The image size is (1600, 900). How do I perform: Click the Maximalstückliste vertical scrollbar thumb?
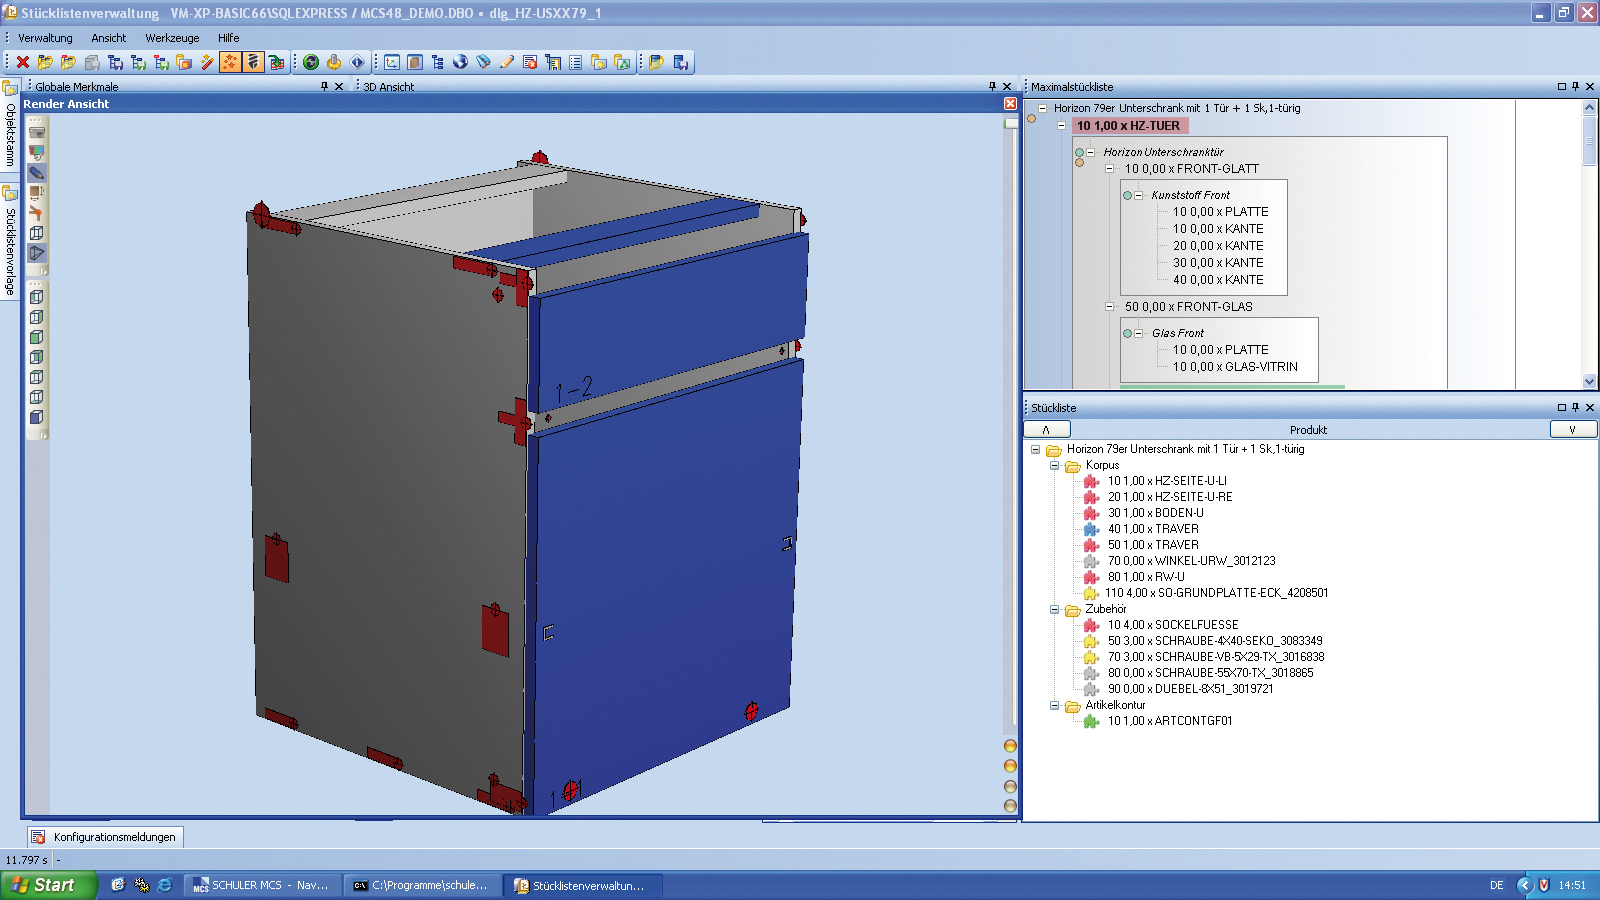[1589, 142]
